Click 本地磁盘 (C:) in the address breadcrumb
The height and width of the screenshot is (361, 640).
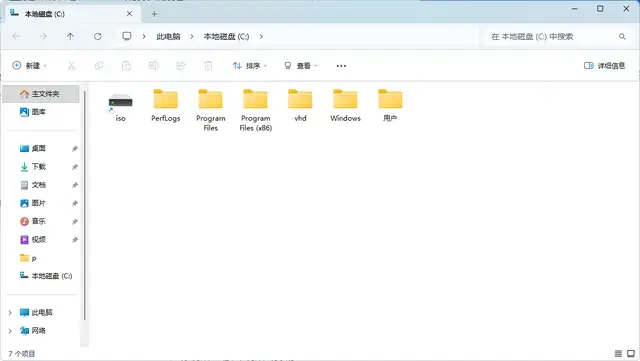[226, 36]
